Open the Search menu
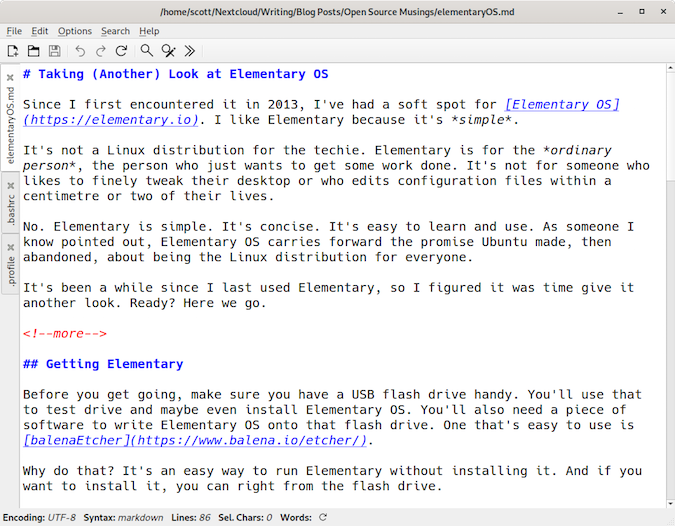Image resolution: width=675 pixels, height=526 pixels. [115, 31]
